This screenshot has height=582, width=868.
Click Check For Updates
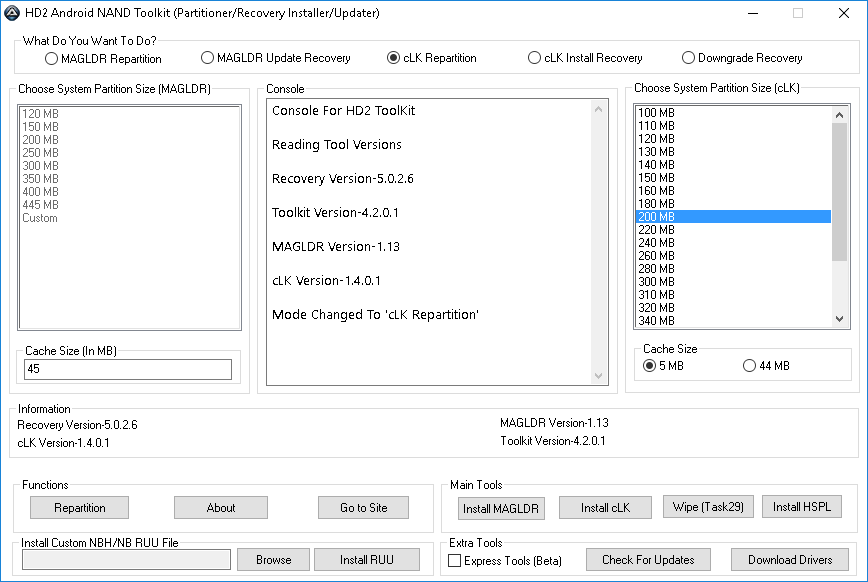648,560
